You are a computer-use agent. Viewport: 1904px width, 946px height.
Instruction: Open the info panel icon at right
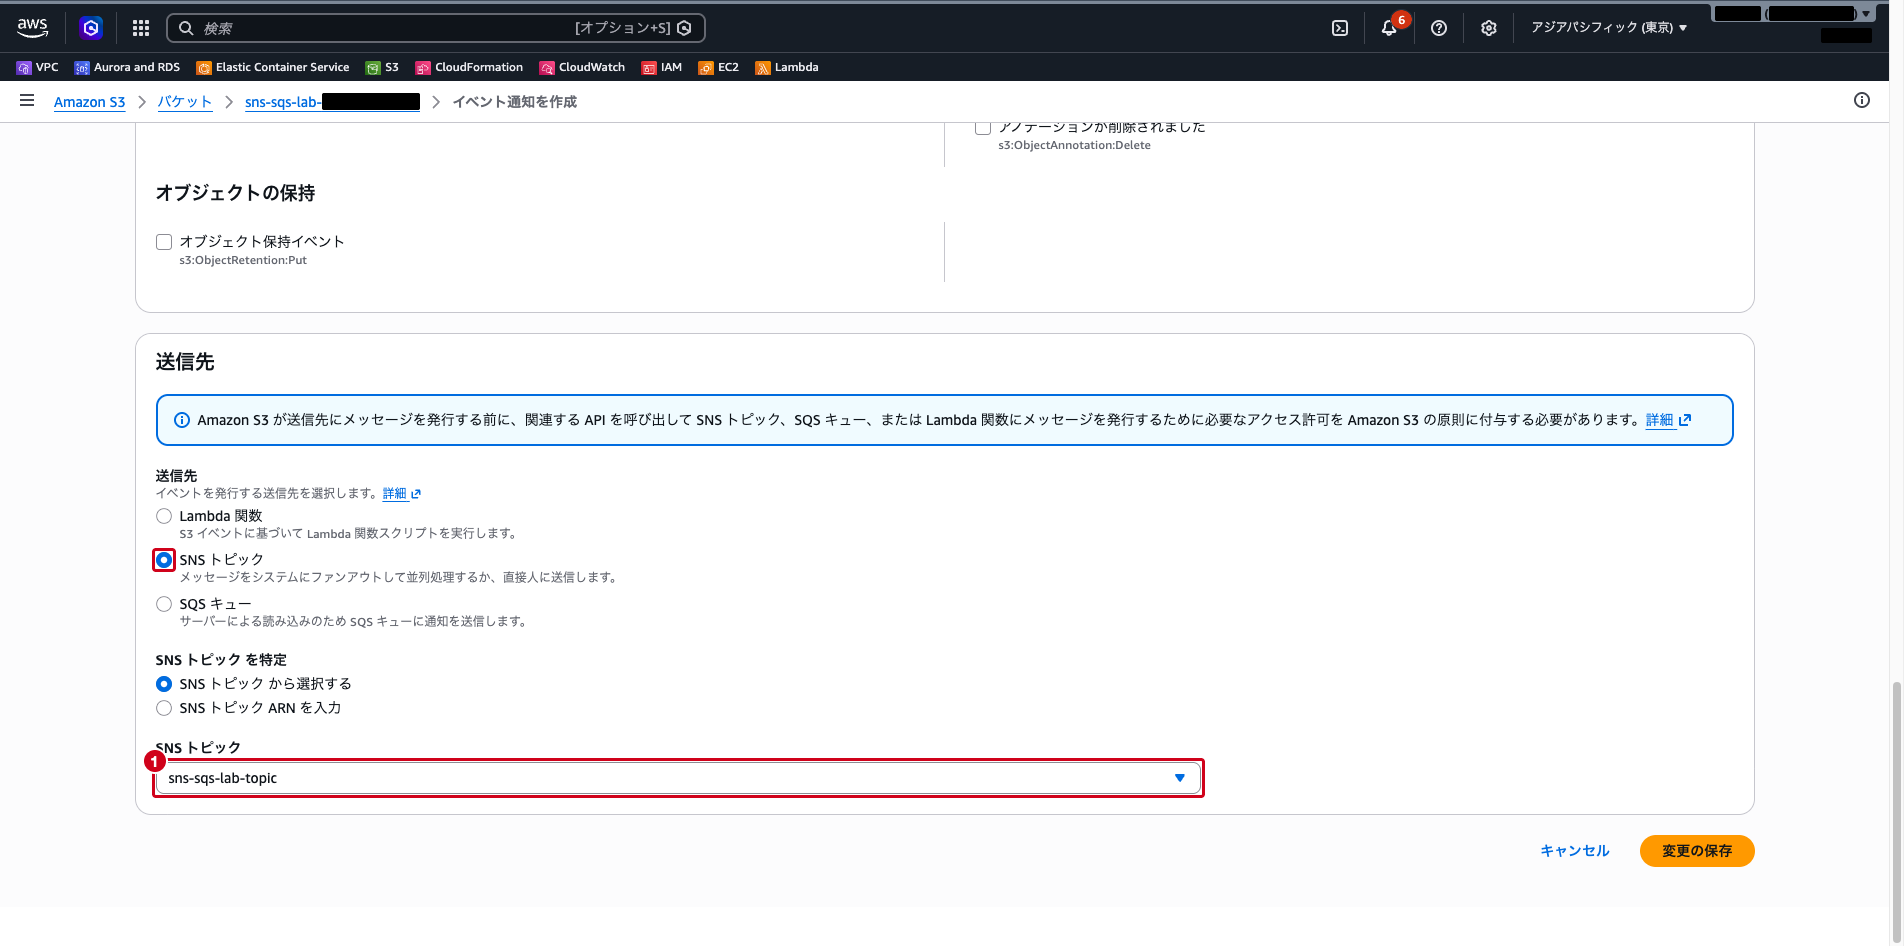coord(1862,100)
